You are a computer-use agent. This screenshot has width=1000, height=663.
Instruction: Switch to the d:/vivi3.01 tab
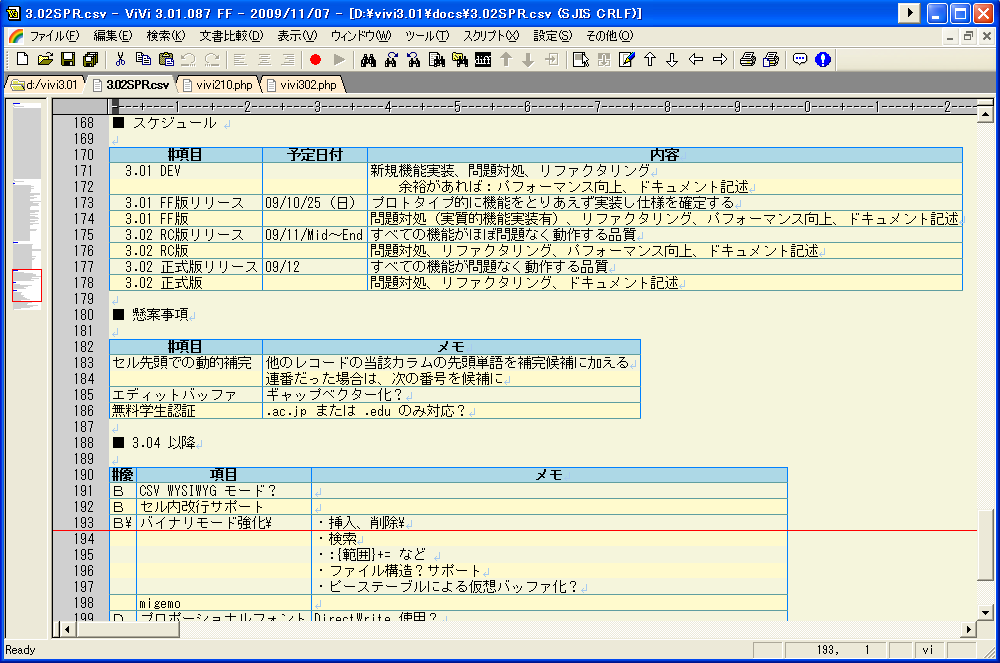click(x=45, y=84)
